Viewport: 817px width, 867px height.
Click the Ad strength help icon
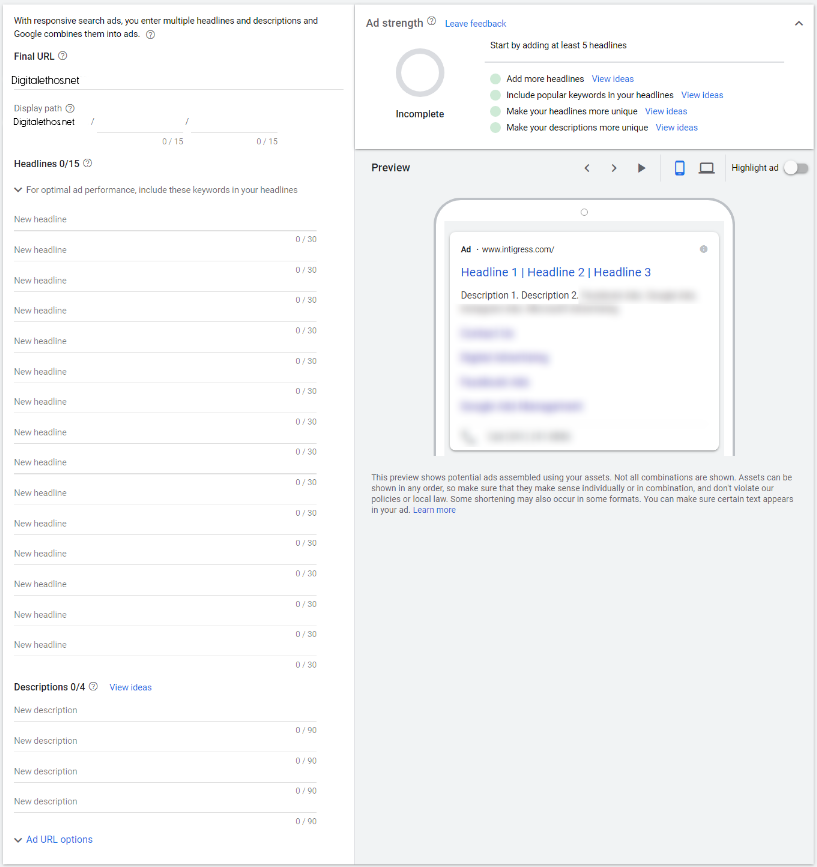point(431,22)
